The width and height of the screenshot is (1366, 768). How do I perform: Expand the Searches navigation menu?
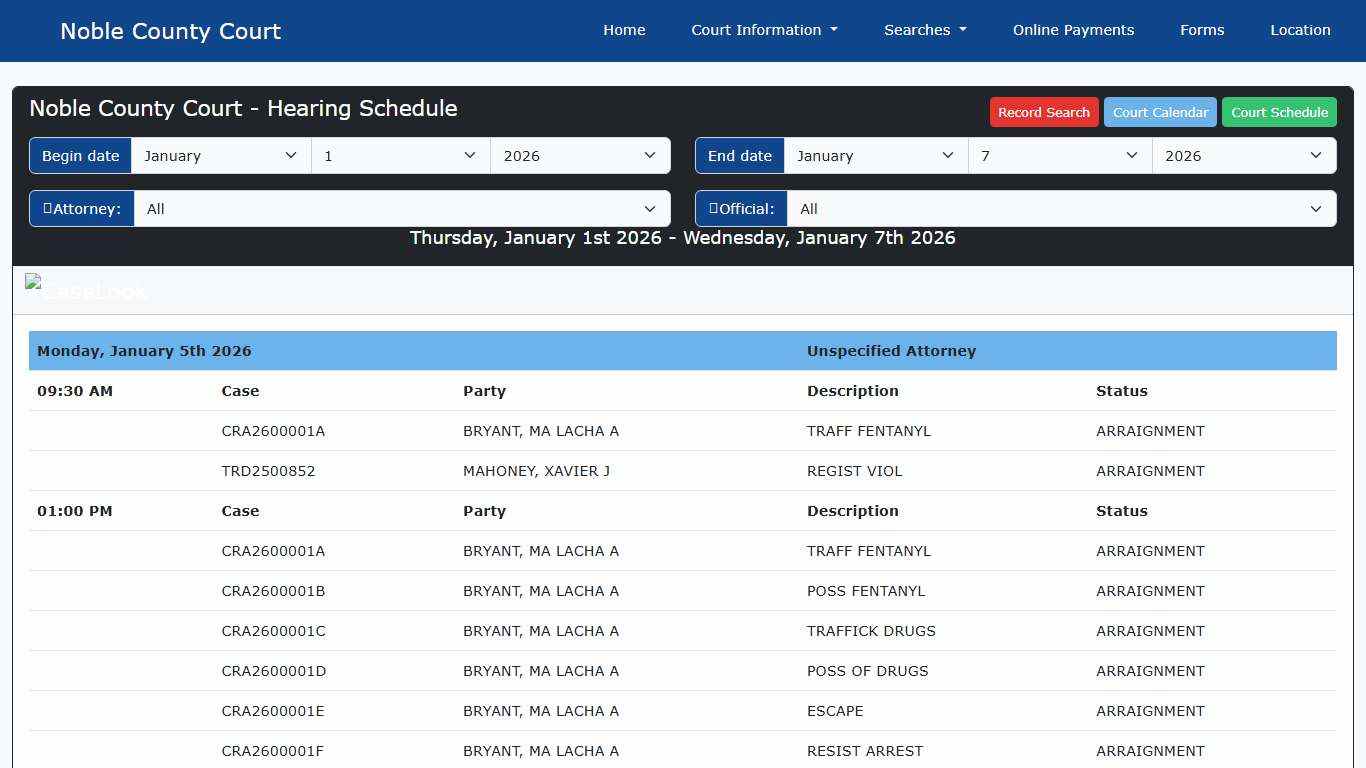(x=925, y=30)
